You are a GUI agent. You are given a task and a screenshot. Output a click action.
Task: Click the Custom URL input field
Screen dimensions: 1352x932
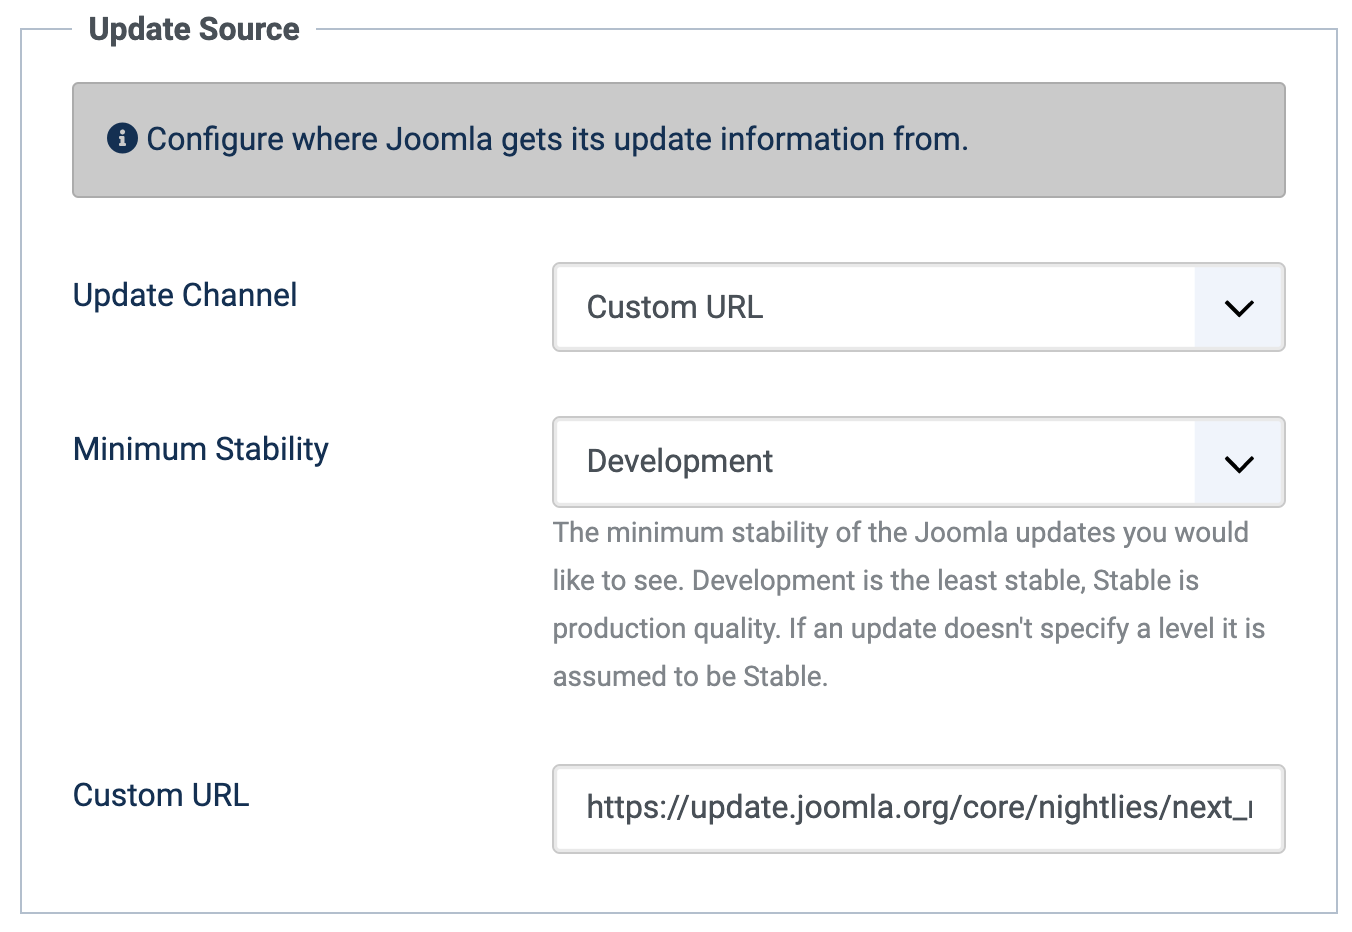tap(918, 809)
